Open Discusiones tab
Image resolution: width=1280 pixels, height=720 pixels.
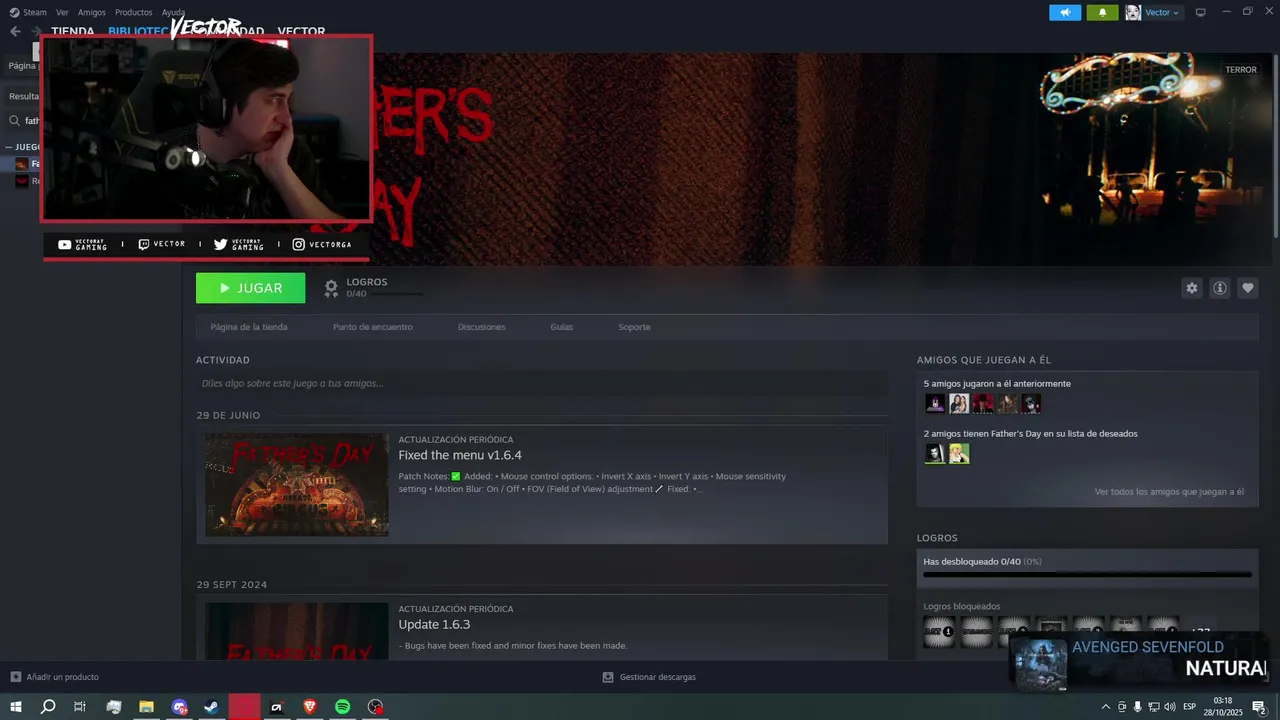(481, 327)
